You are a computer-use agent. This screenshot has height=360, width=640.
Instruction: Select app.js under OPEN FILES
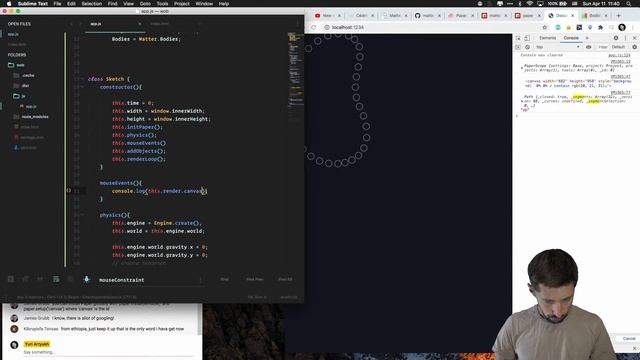(13, 34)
